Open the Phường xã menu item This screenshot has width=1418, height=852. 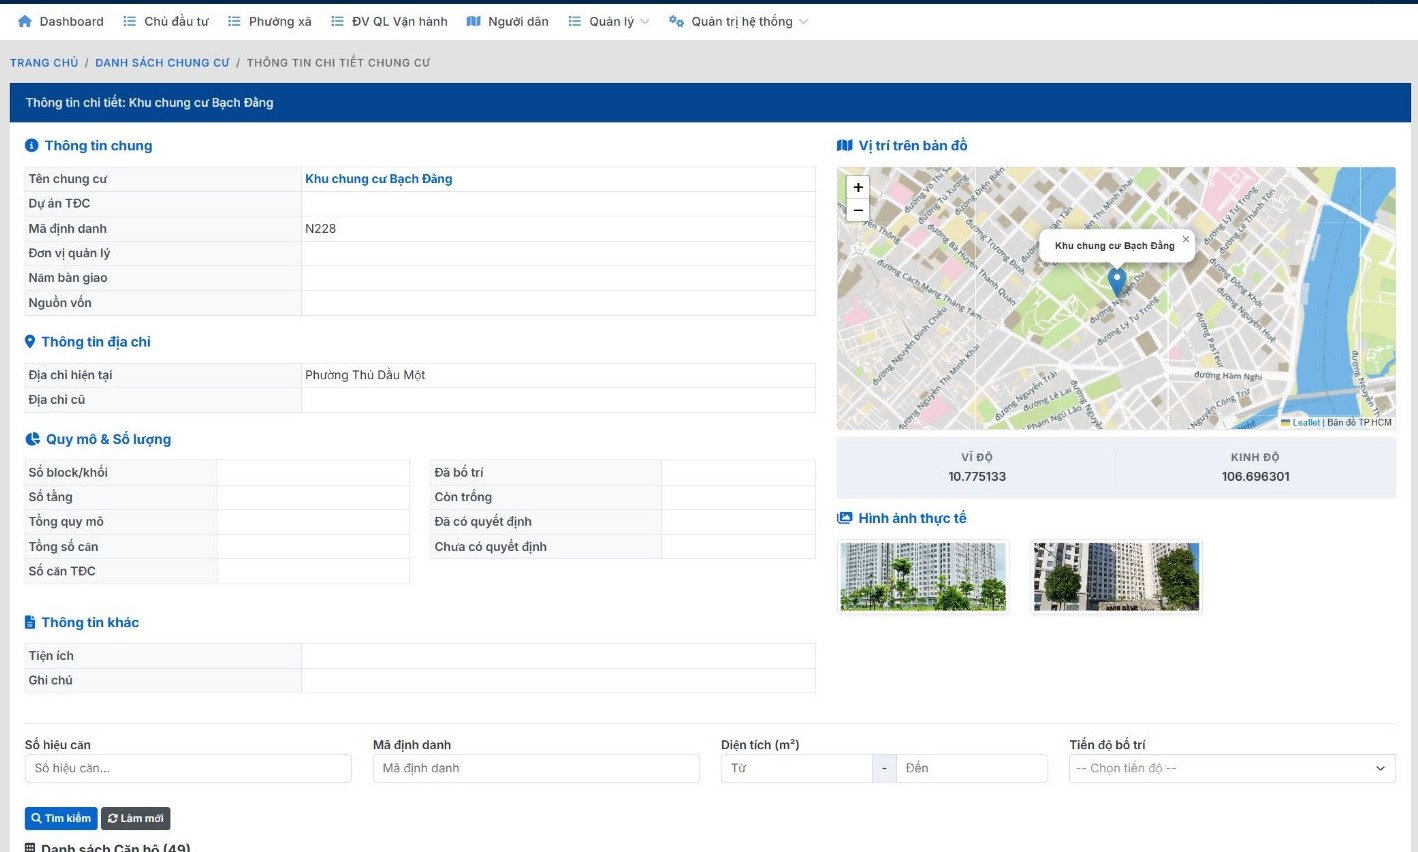click(270, 21)
